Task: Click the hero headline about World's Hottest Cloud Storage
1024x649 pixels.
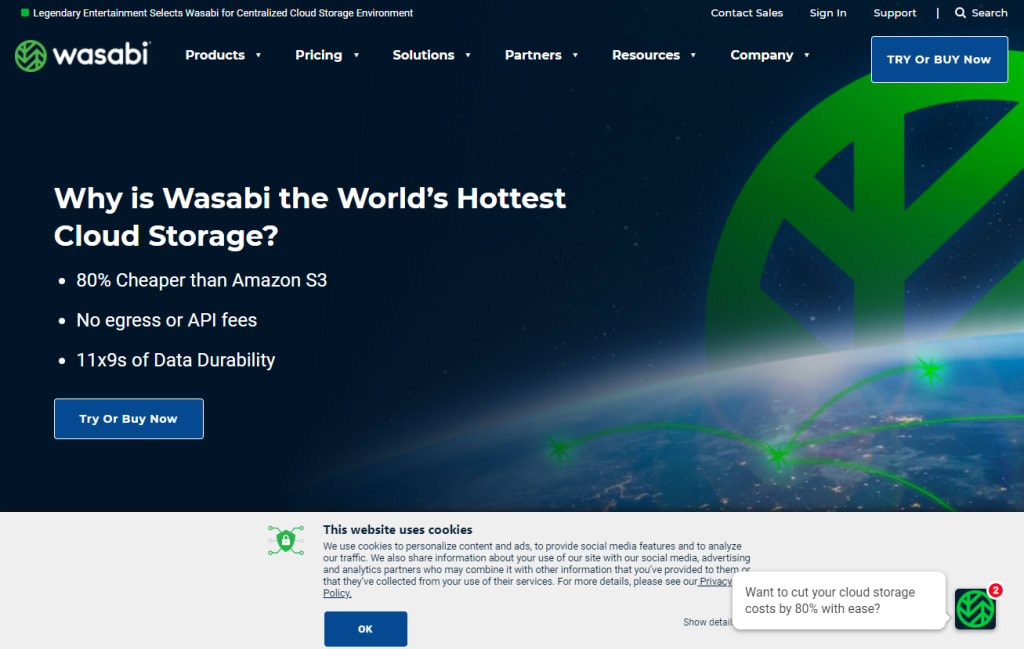Action: [310, 217]
